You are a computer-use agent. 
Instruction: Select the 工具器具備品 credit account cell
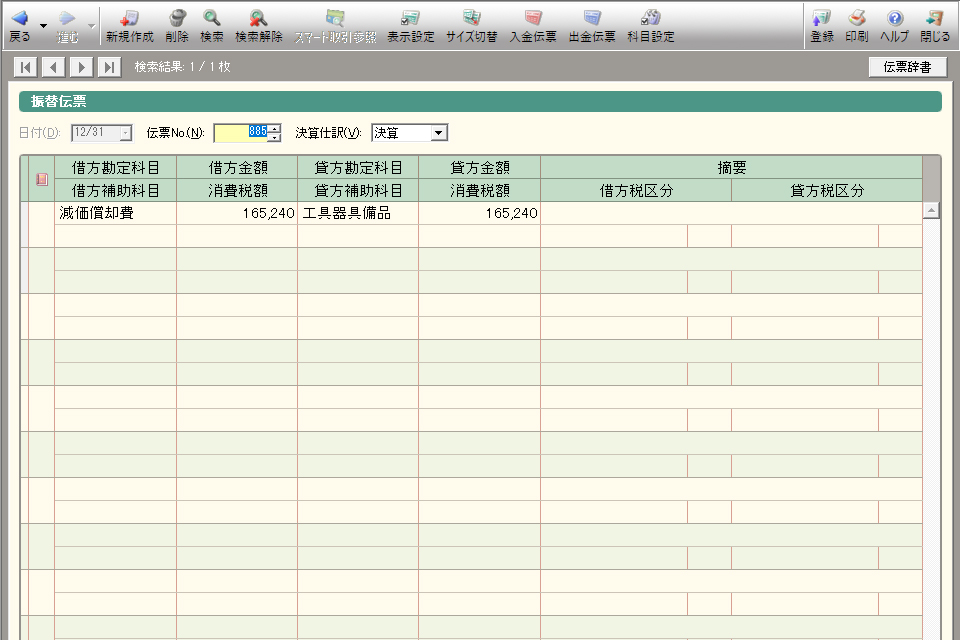point(358,213)
